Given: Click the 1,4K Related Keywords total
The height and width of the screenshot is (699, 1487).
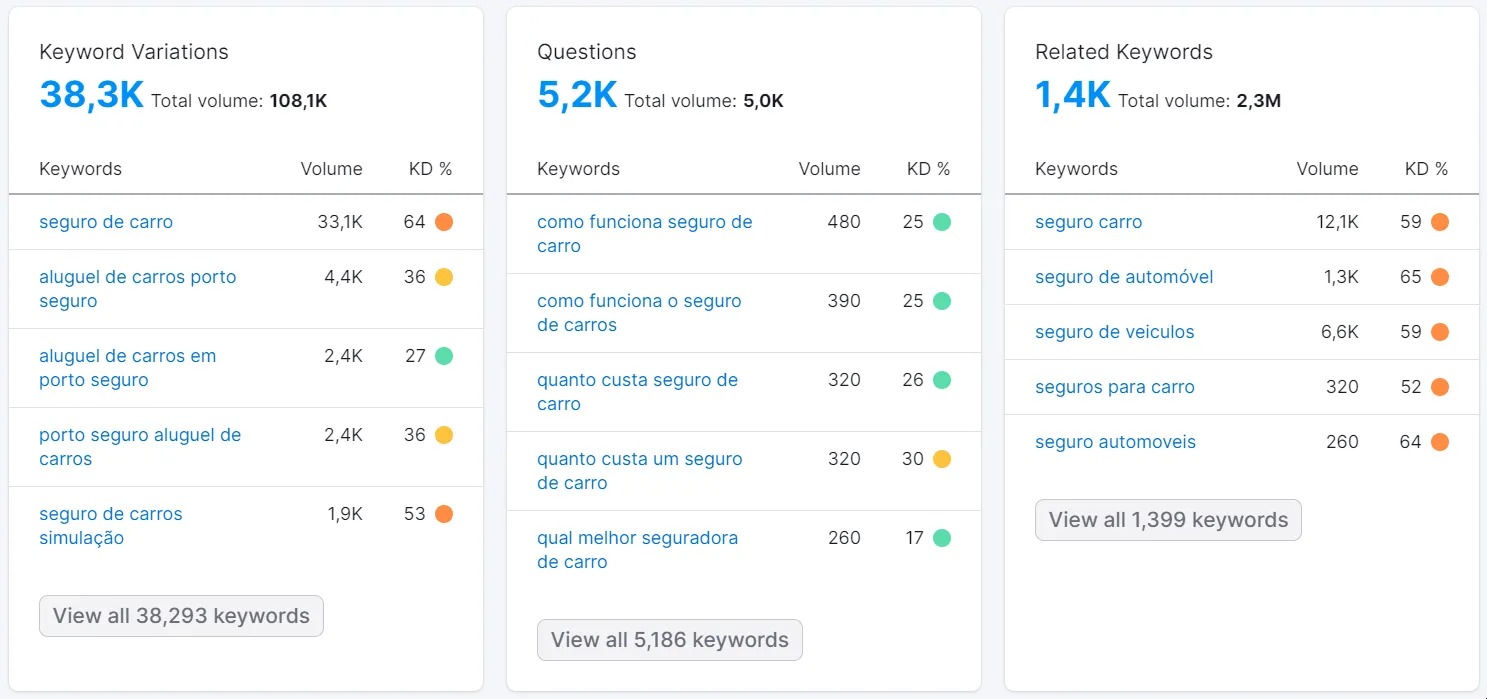Looking at the screenshot, I should click(x=1073, y=95).
